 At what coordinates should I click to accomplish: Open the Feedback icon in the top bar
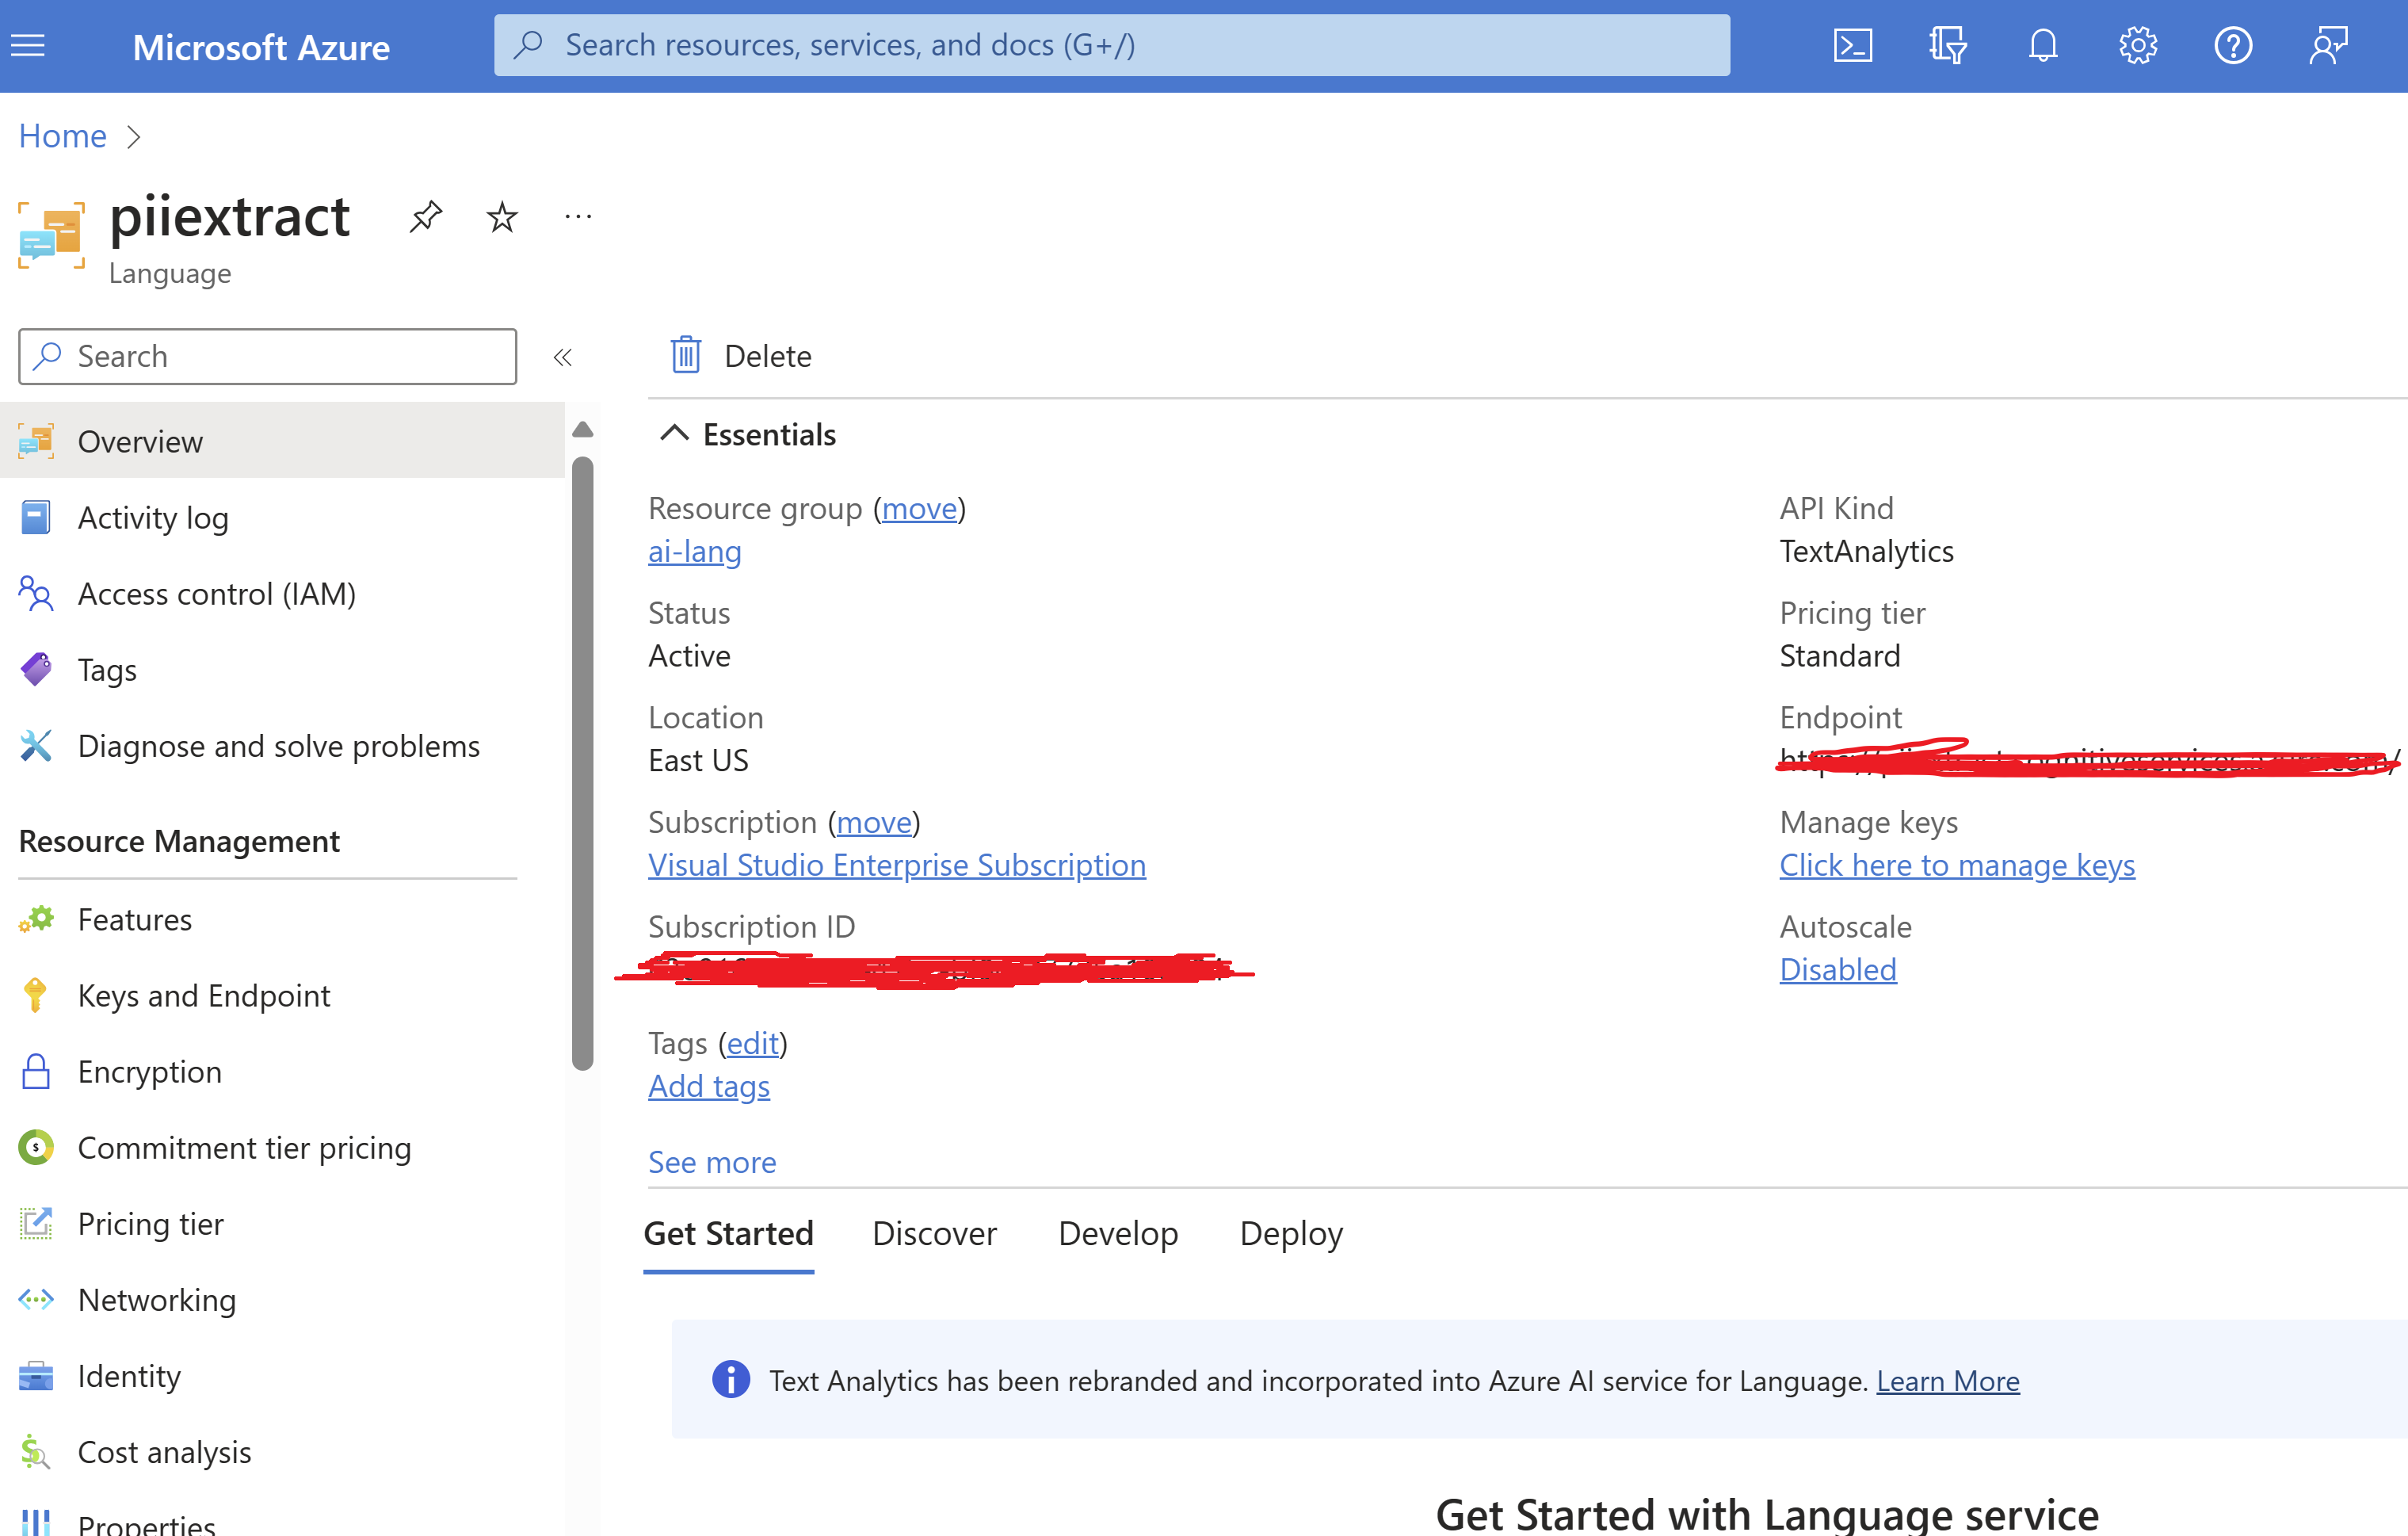(x=2328, y=45)
